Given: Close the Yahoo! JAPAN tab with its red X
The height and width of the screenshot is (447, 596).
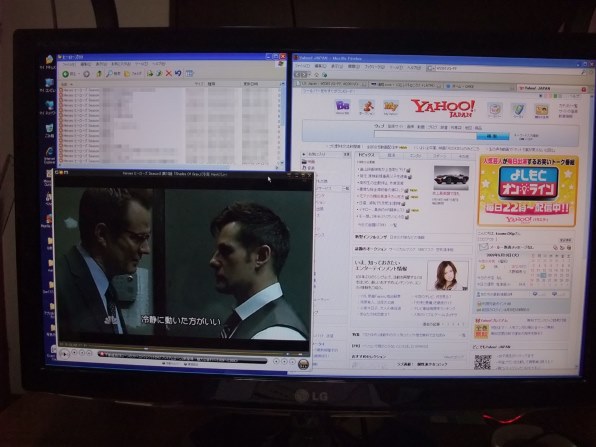Looking at the screenshot, I should (x=584, y=89).
